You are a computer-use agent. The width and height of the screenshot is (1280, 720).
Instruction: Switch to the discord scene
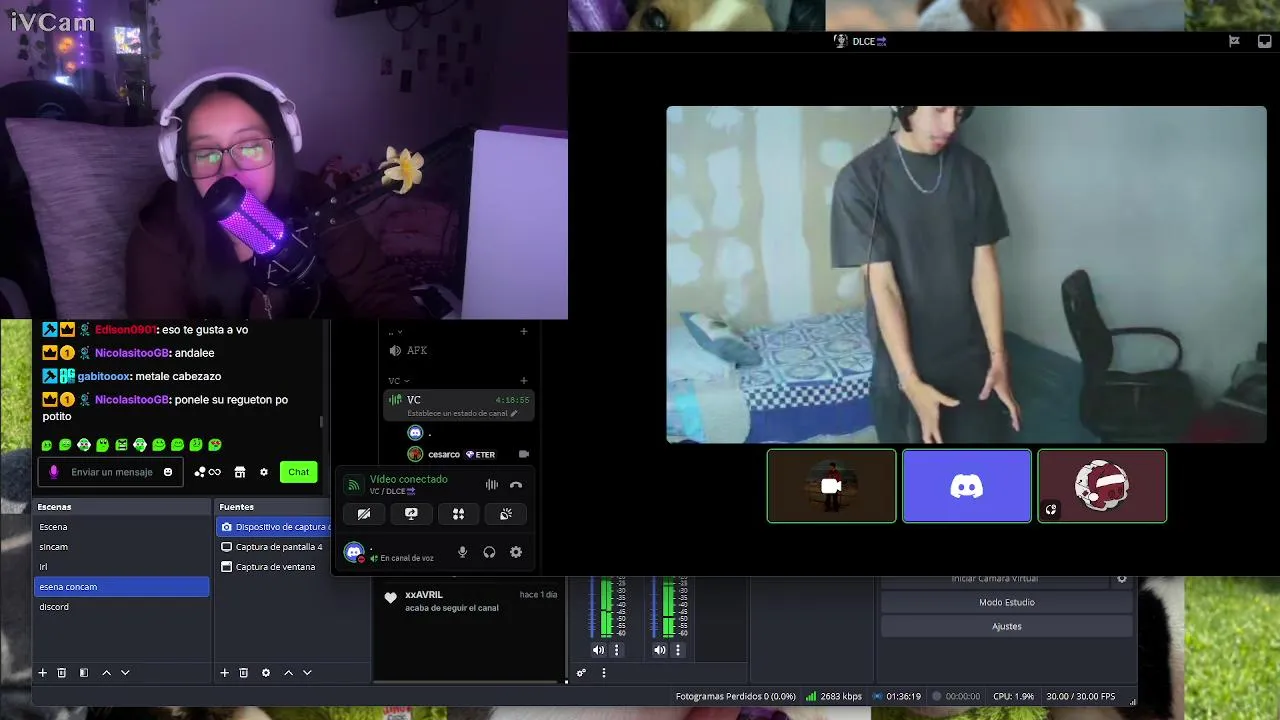click(122, 607)
